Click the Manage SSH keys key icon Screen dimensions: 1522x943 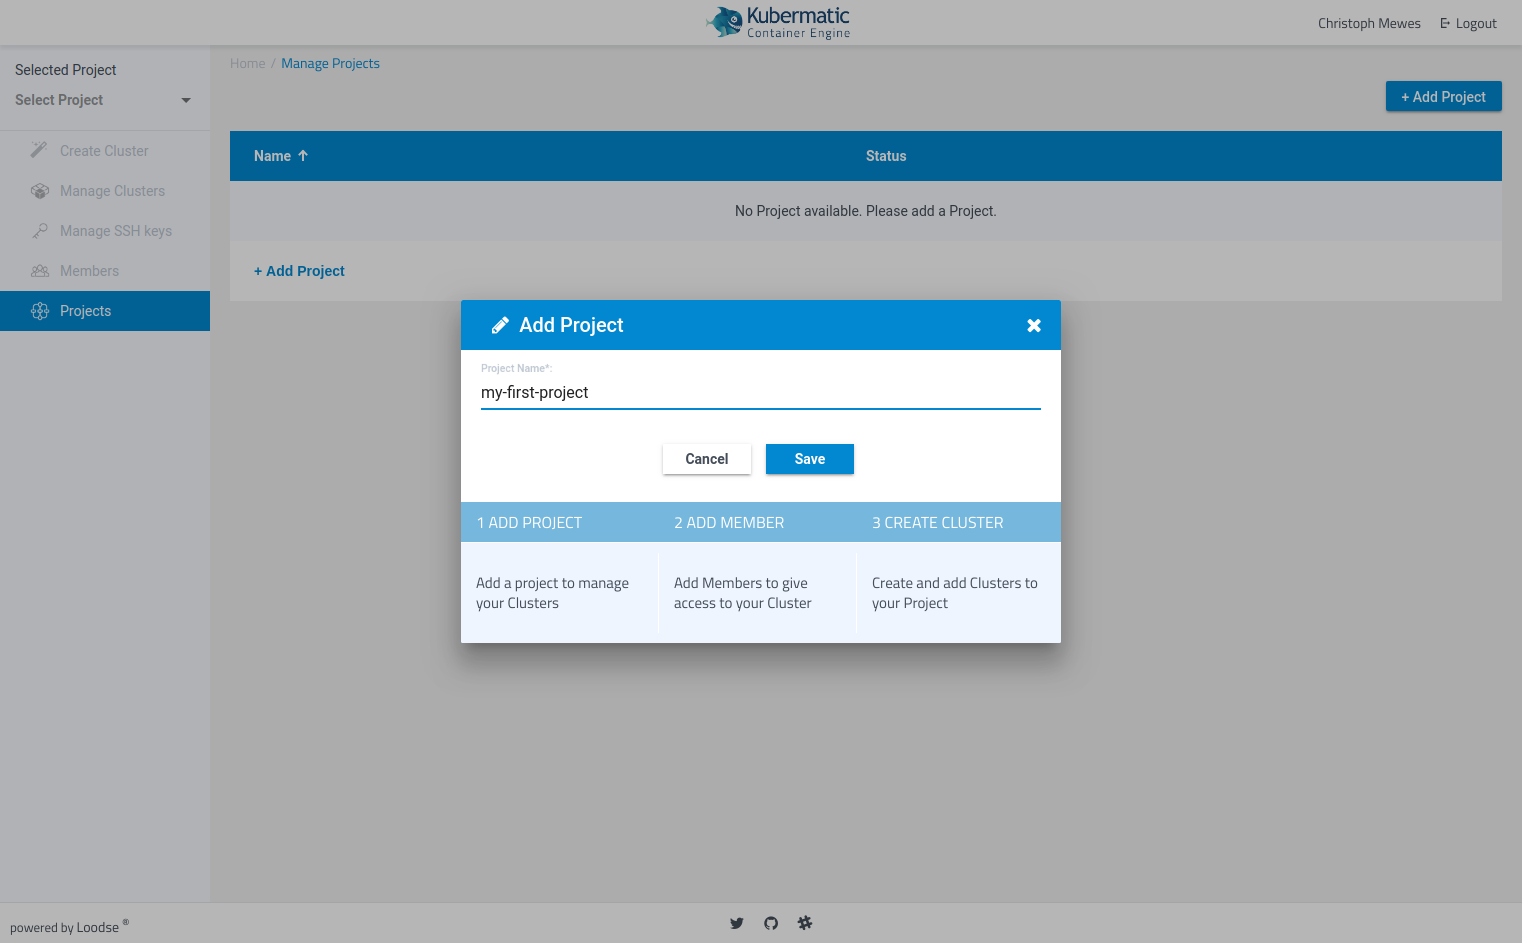click(40, 230)
